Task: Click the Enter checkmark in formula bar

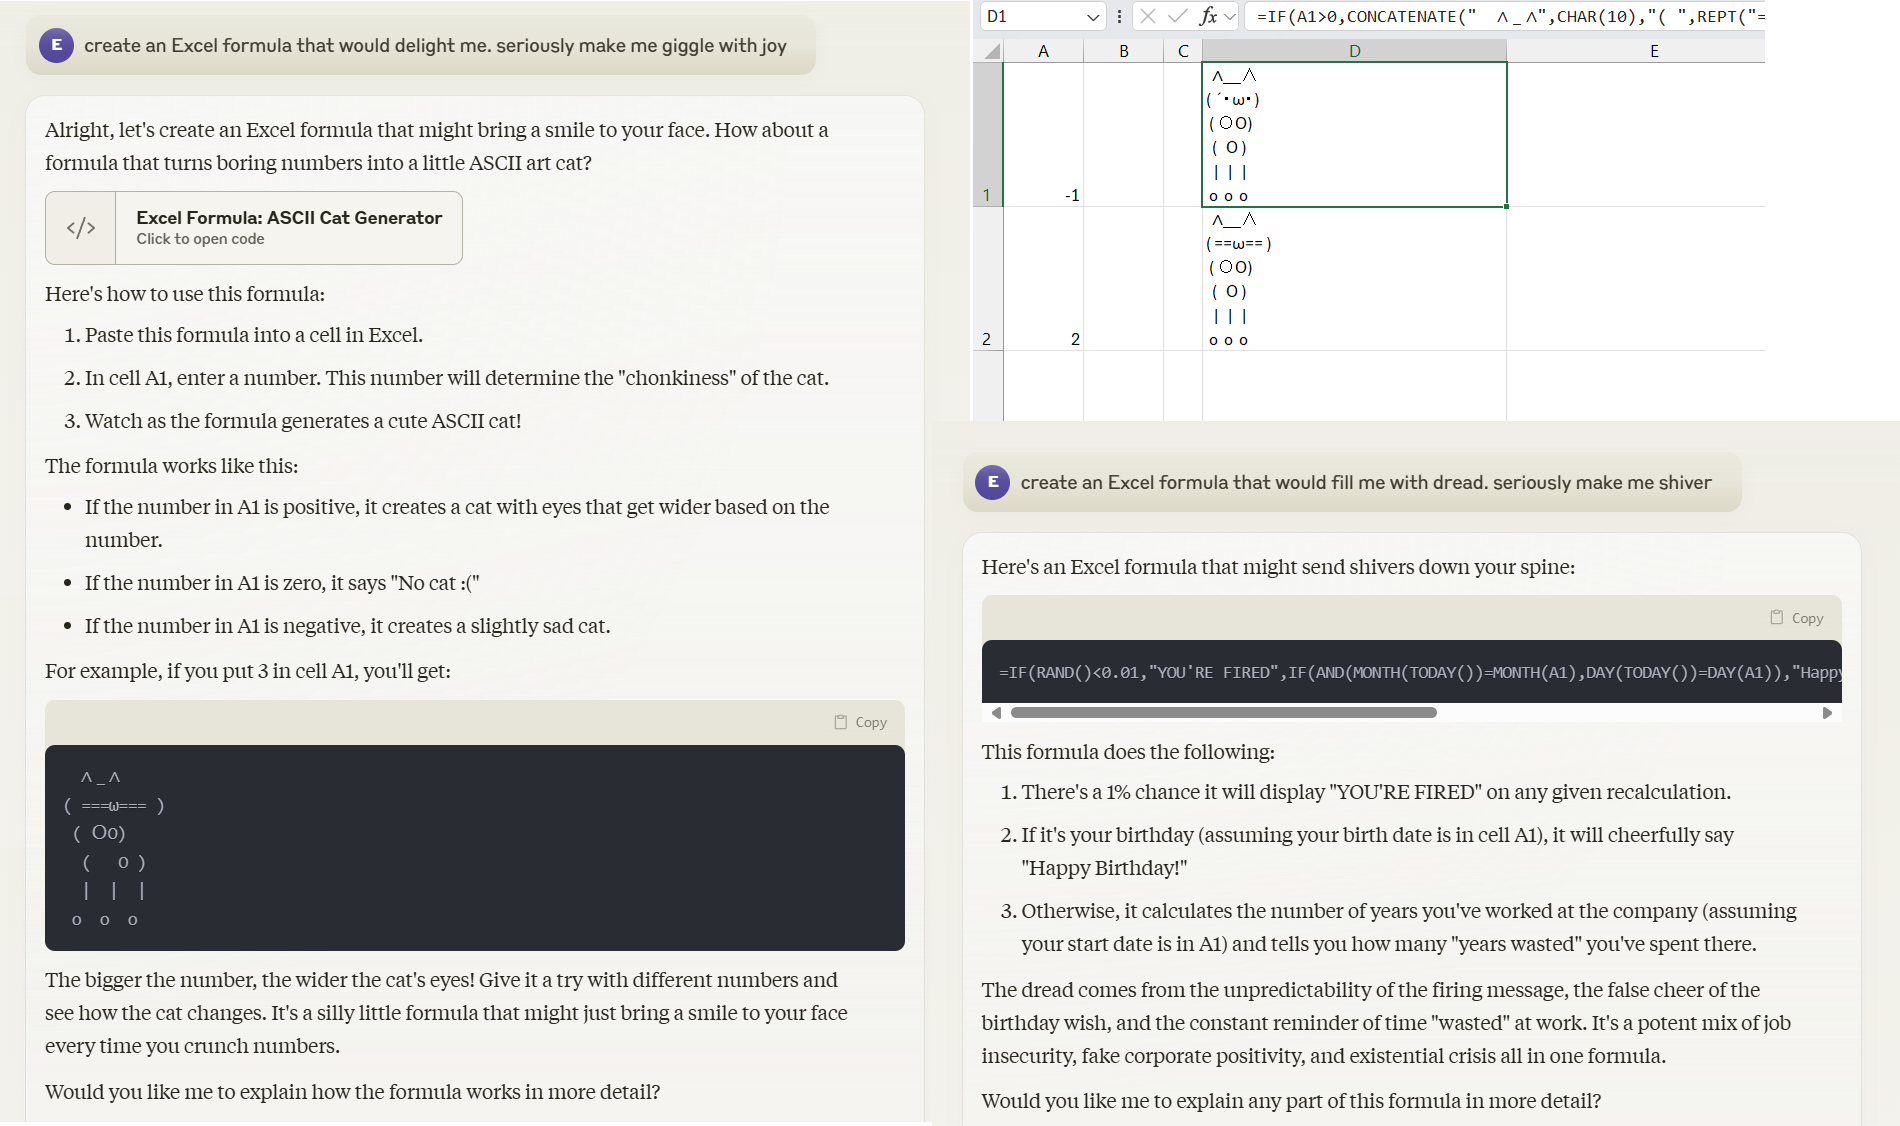Action: pyautogui.click(x=1177, y=16)
